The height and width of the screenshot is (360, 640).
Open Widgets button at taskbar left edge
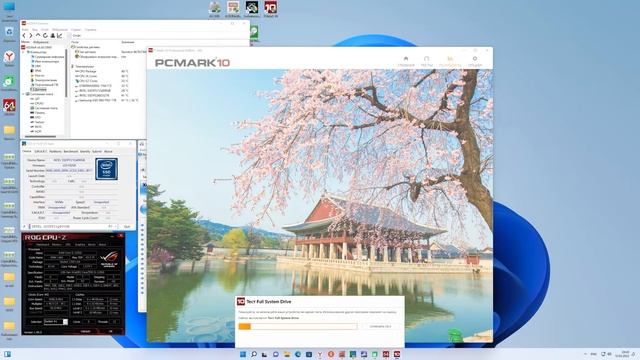[x=7, y=354]
